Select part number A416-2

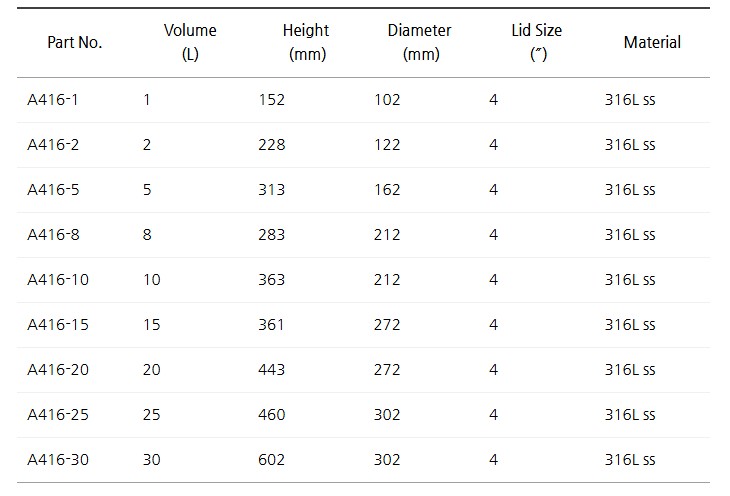pos(53,145)
